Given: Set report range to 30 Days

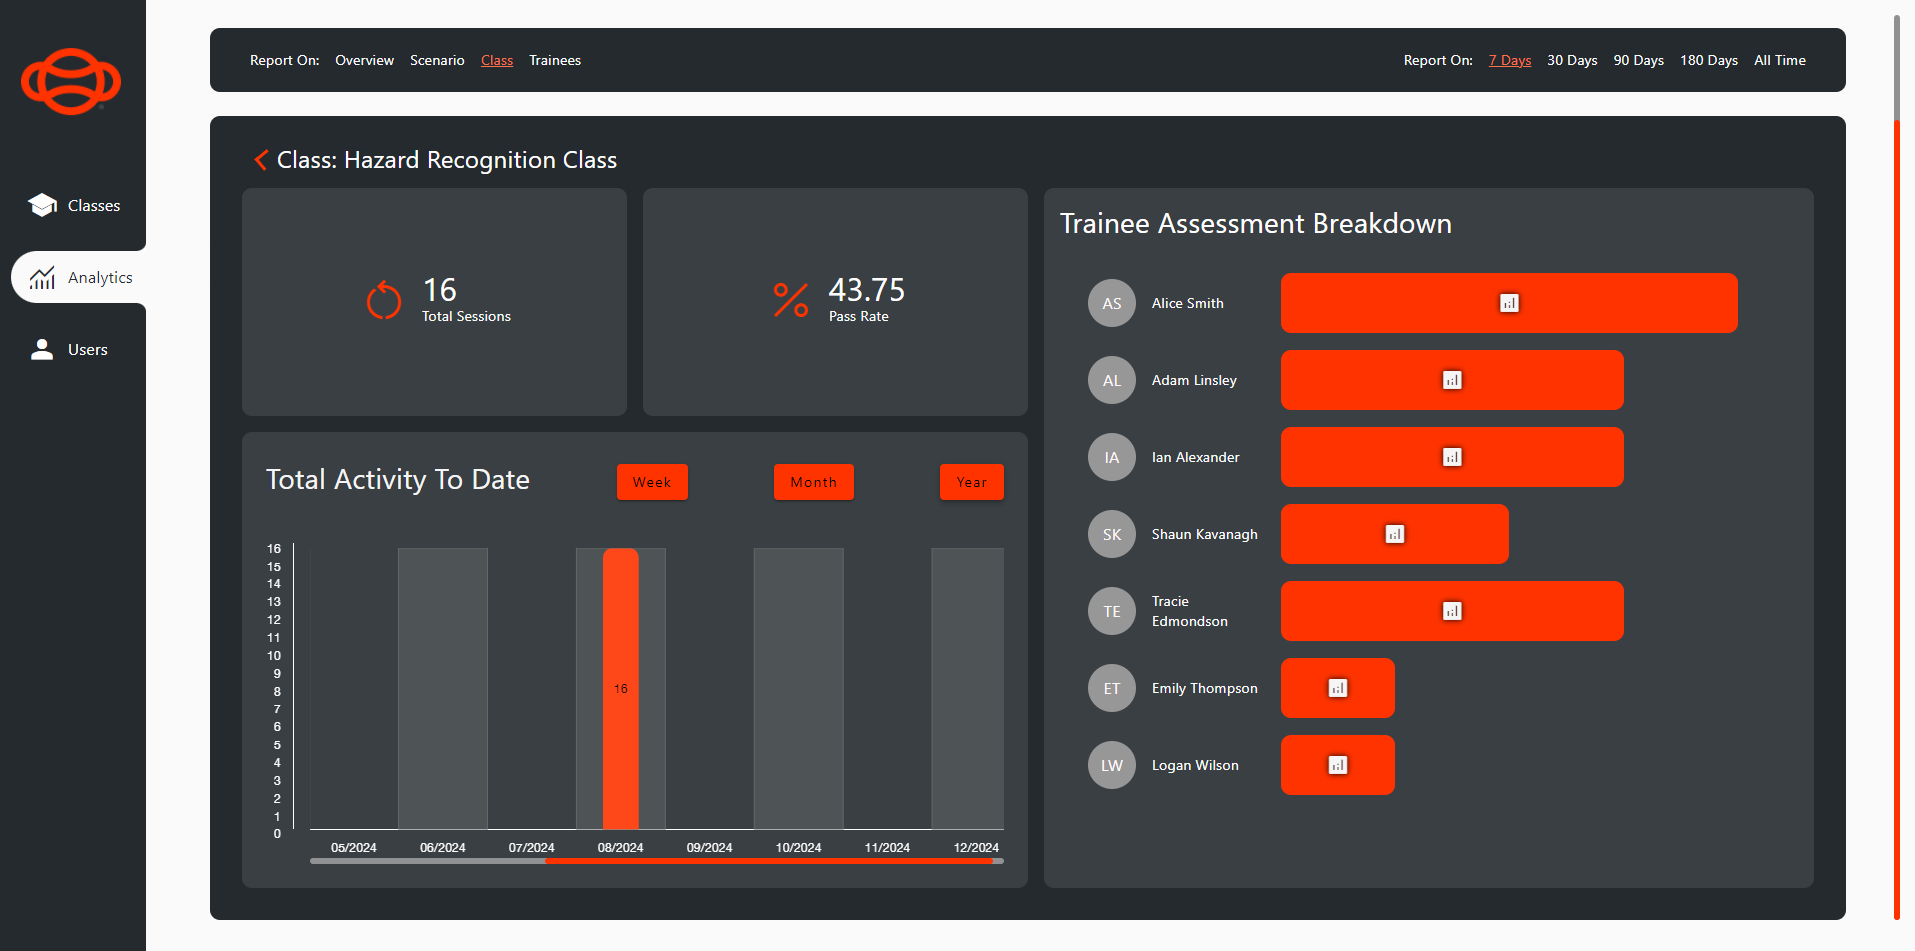Looking at the screenshot, I should (1571, 60).
